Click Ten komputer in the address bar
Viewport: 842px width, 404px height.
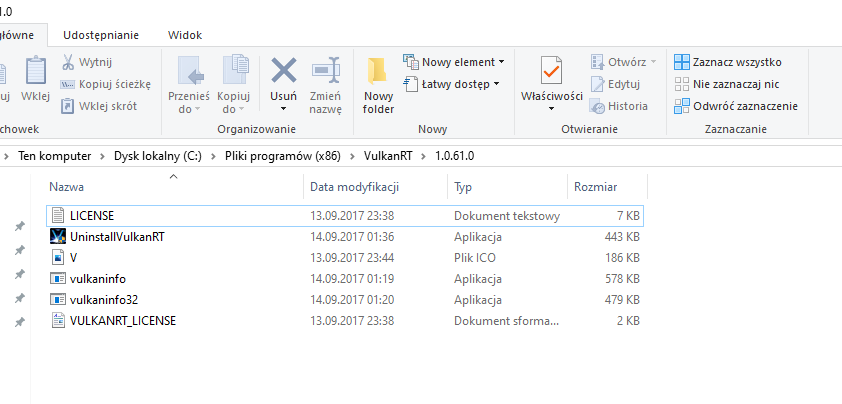(54, 156)
